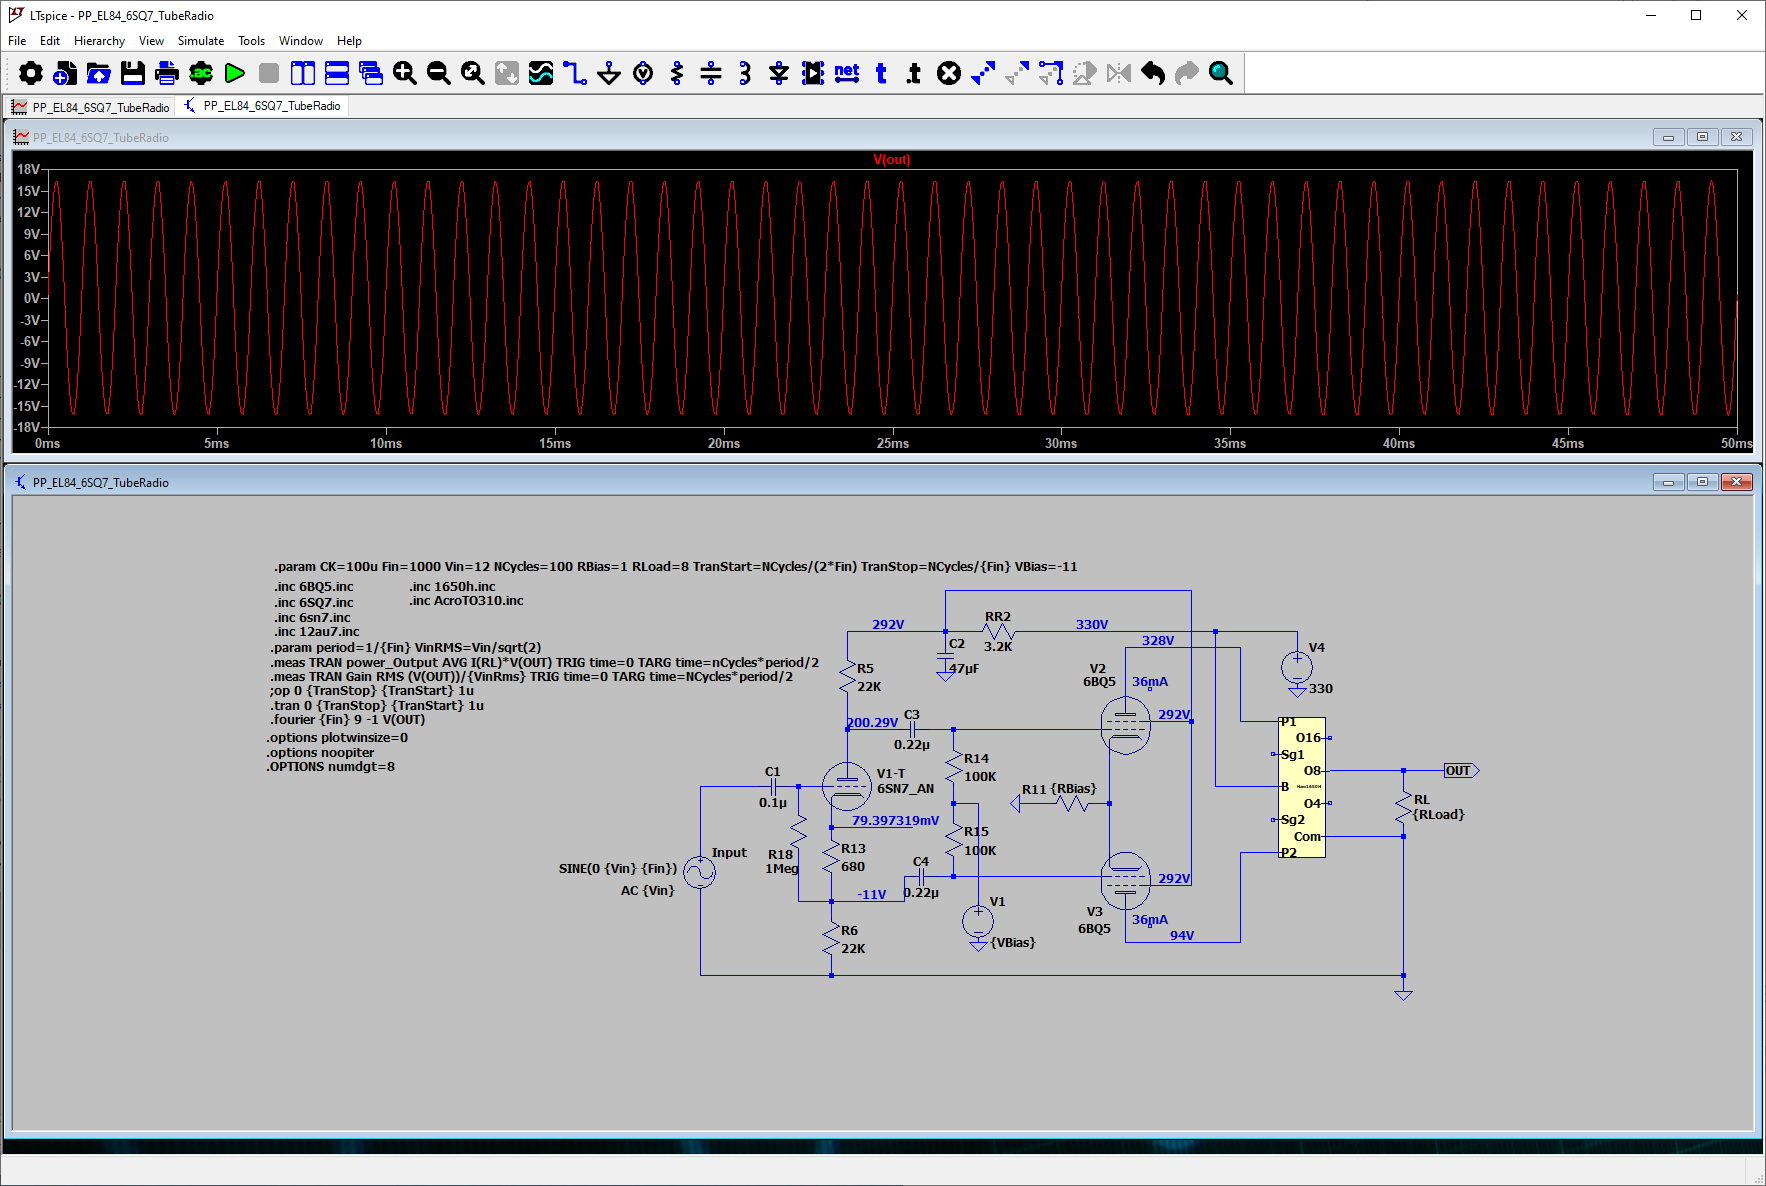1766x1186 pixels.
Task: Click the transformer block with P1 pin
Action: 1302,787
